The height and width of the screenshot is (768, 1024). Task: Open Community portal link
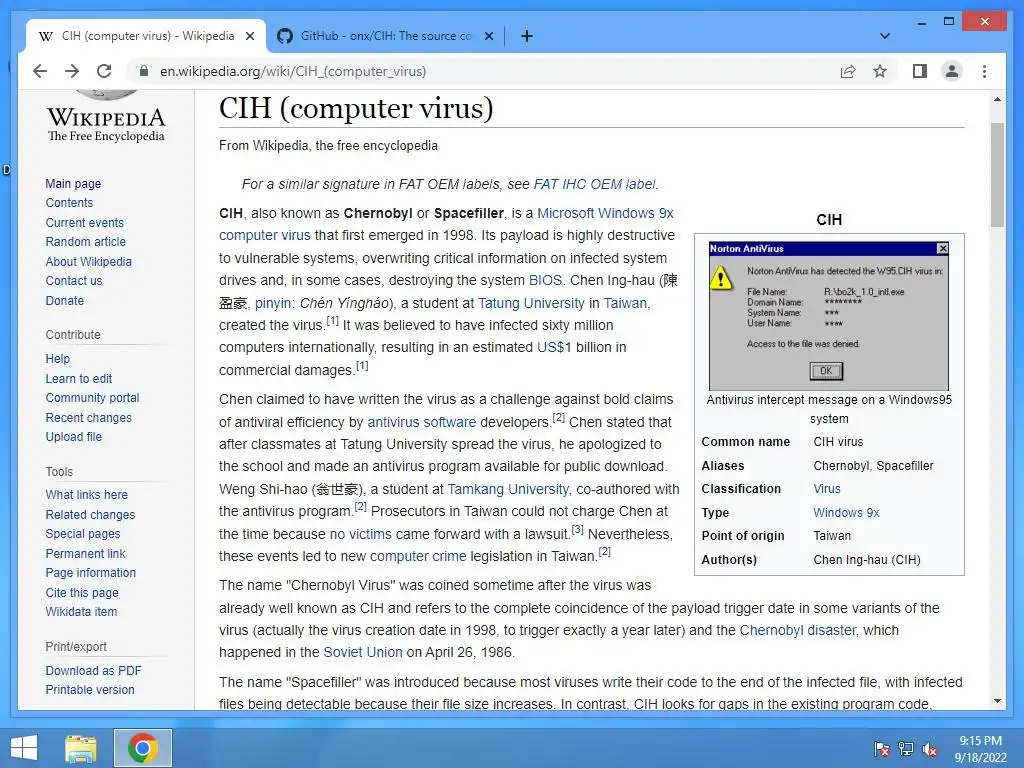[x=92, y=398]
